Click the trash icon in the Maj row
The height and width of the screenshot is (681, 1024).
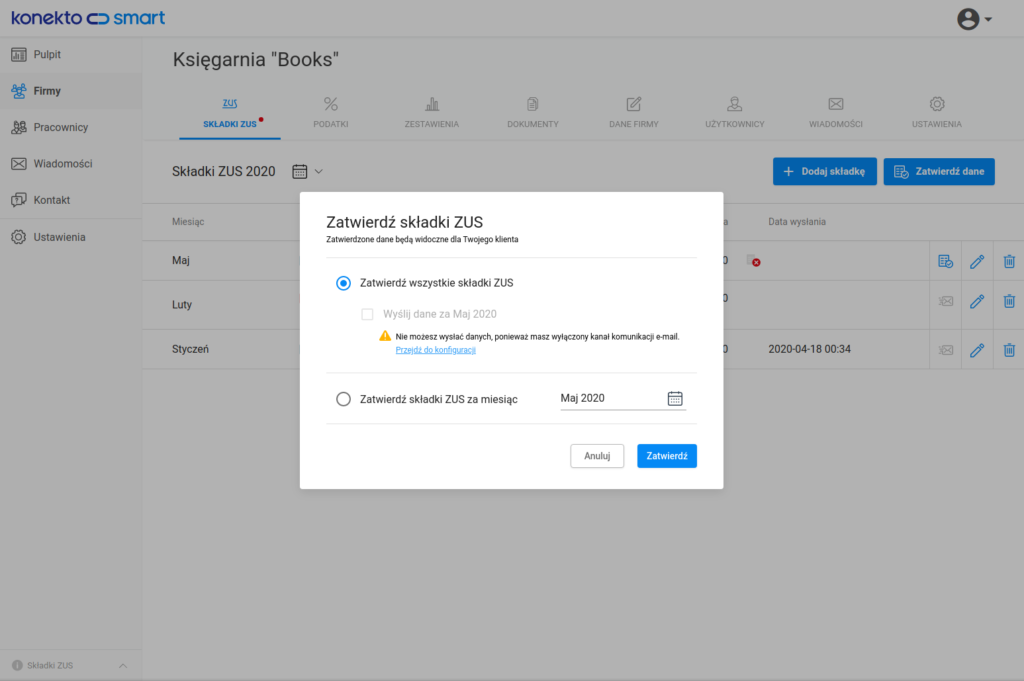click(x=1009, y=262)
